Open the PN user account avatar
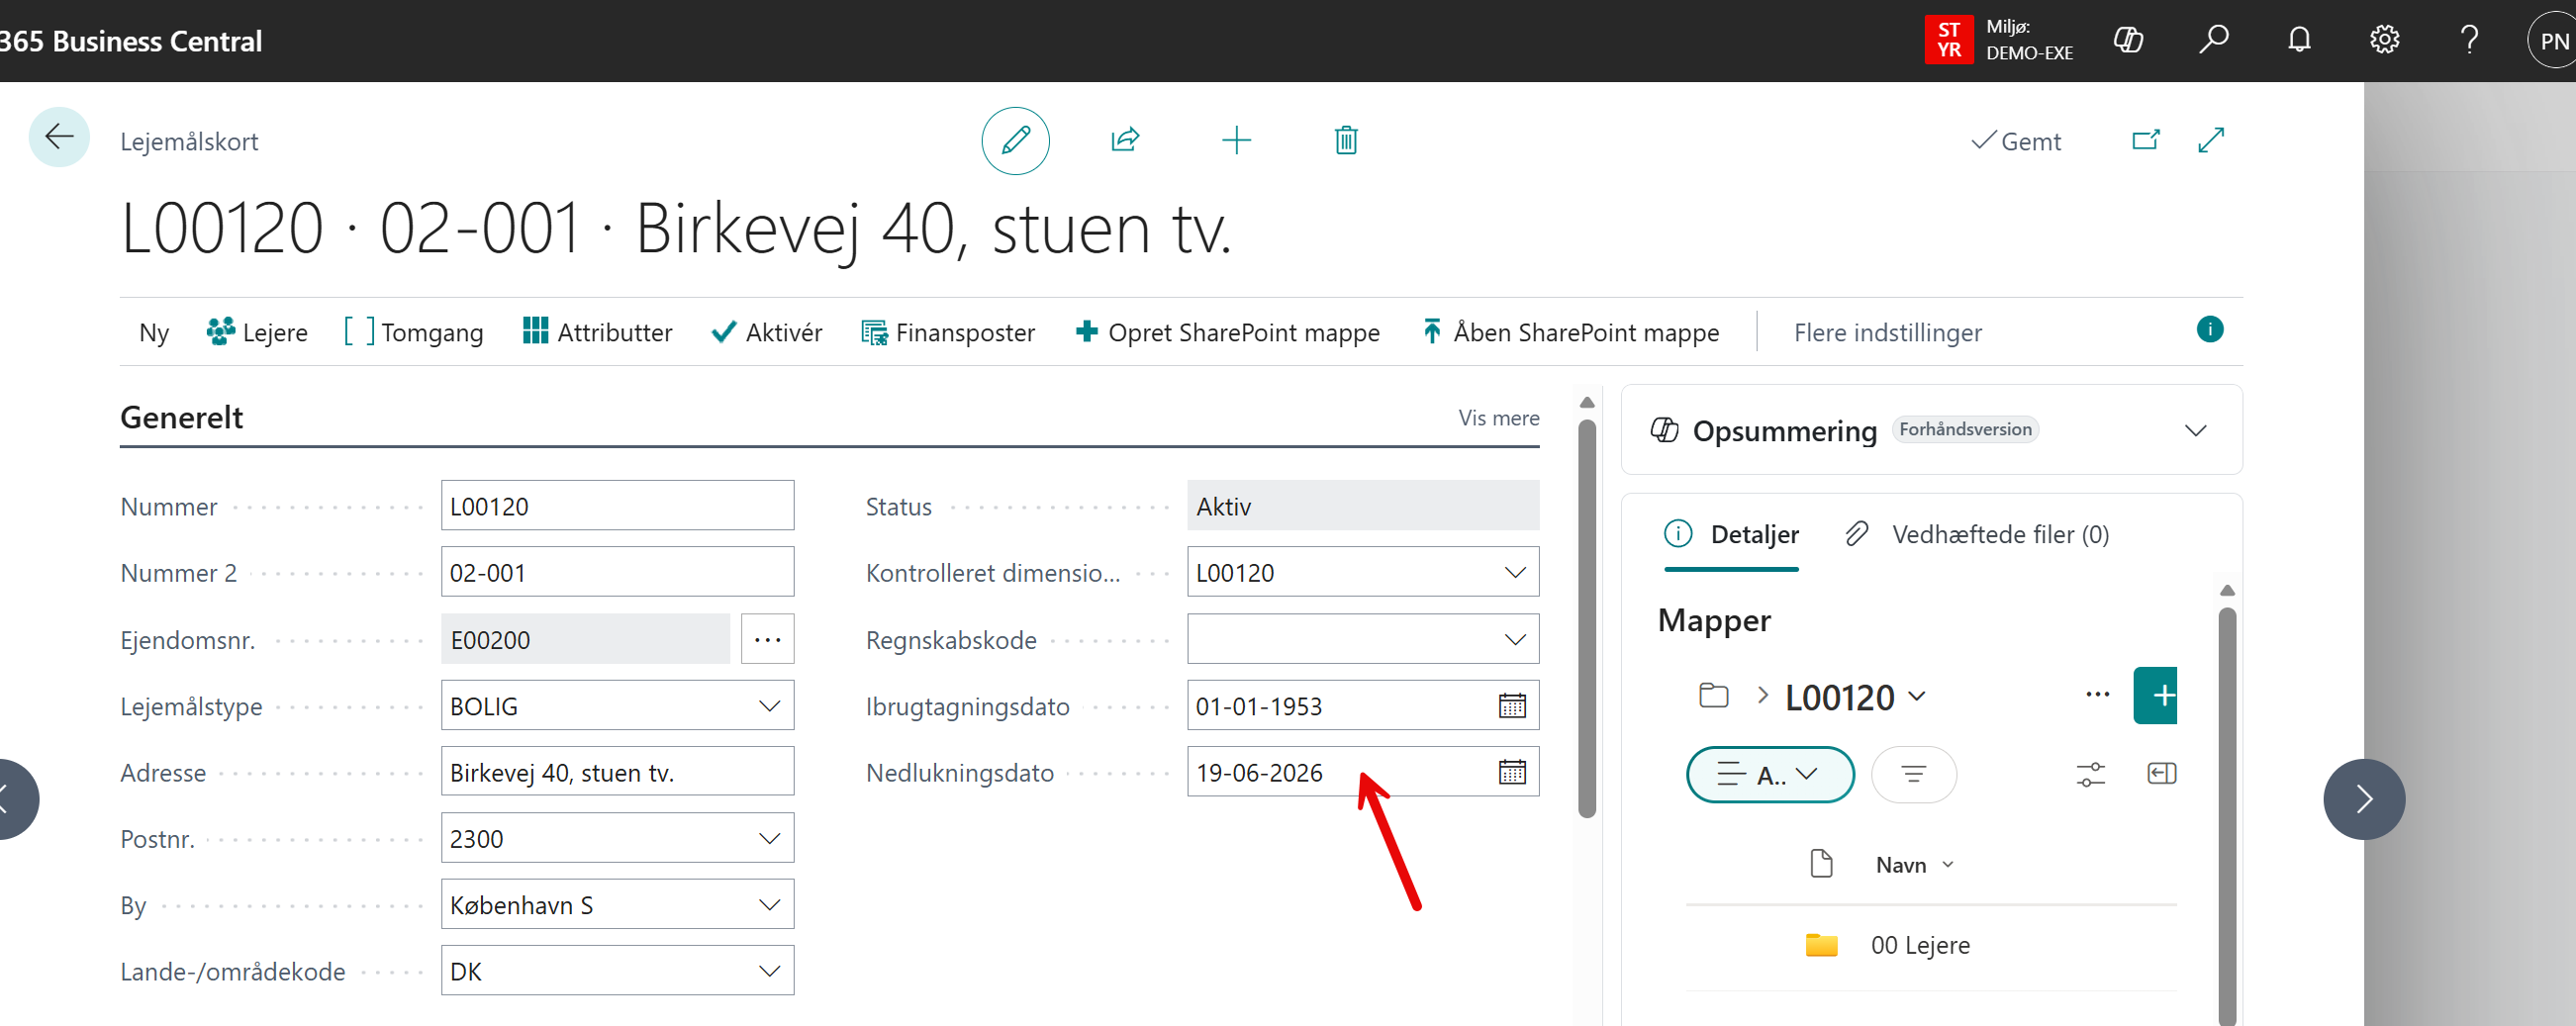Viewport: 2576px width, 1026px height. 2553,41
